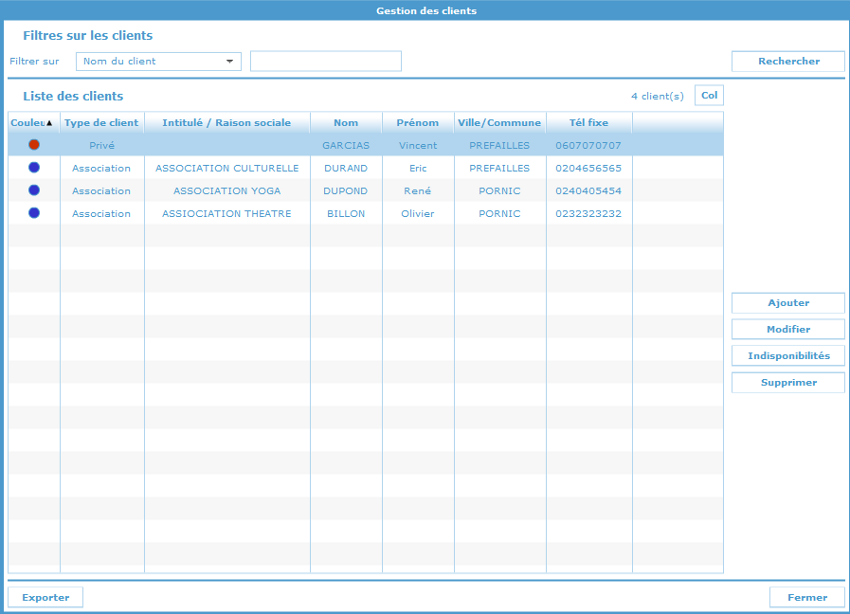
Task: Sort by 'Tél fixe' column header
Action: tap(589, 122)
